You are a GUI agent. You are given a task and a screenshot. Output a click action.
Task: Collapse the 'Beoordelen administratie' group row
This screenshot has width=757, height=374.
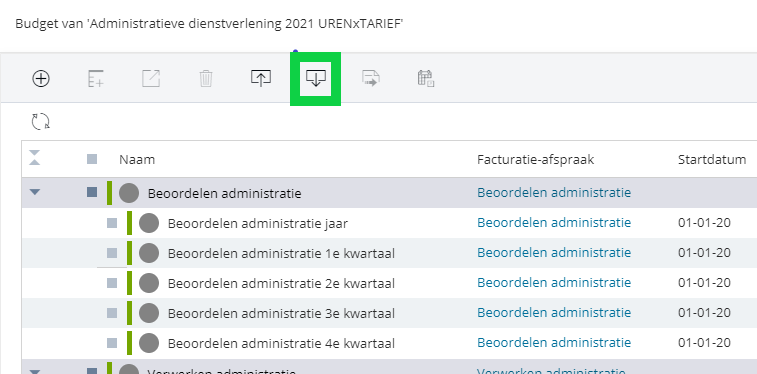[34, 192]
